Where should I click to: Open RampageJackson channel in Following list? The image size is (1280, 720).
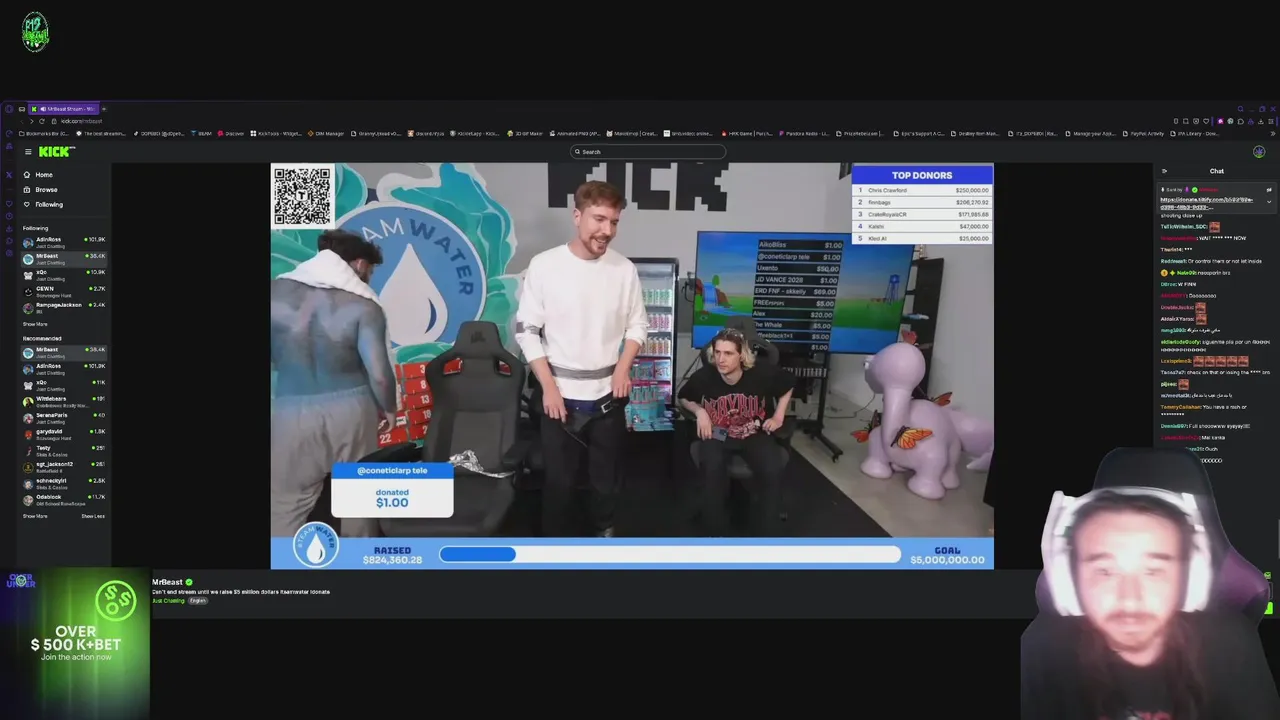pos(64,307)
